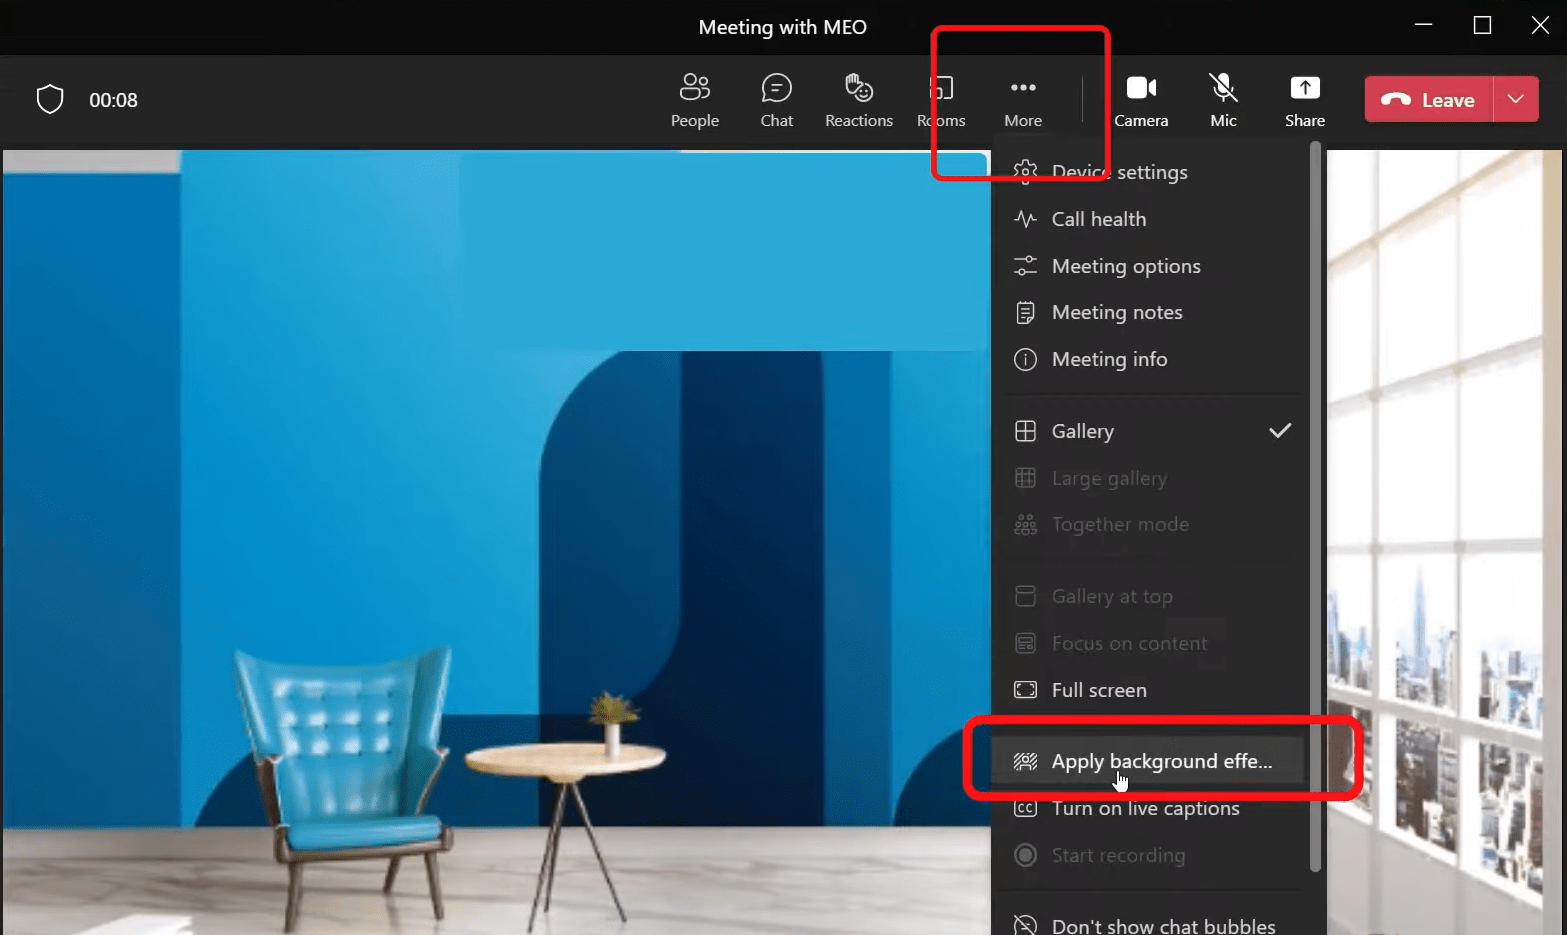Screen dimensions: 1567x935
Task: Toggle the Camera on or off
Action: 1141,100
